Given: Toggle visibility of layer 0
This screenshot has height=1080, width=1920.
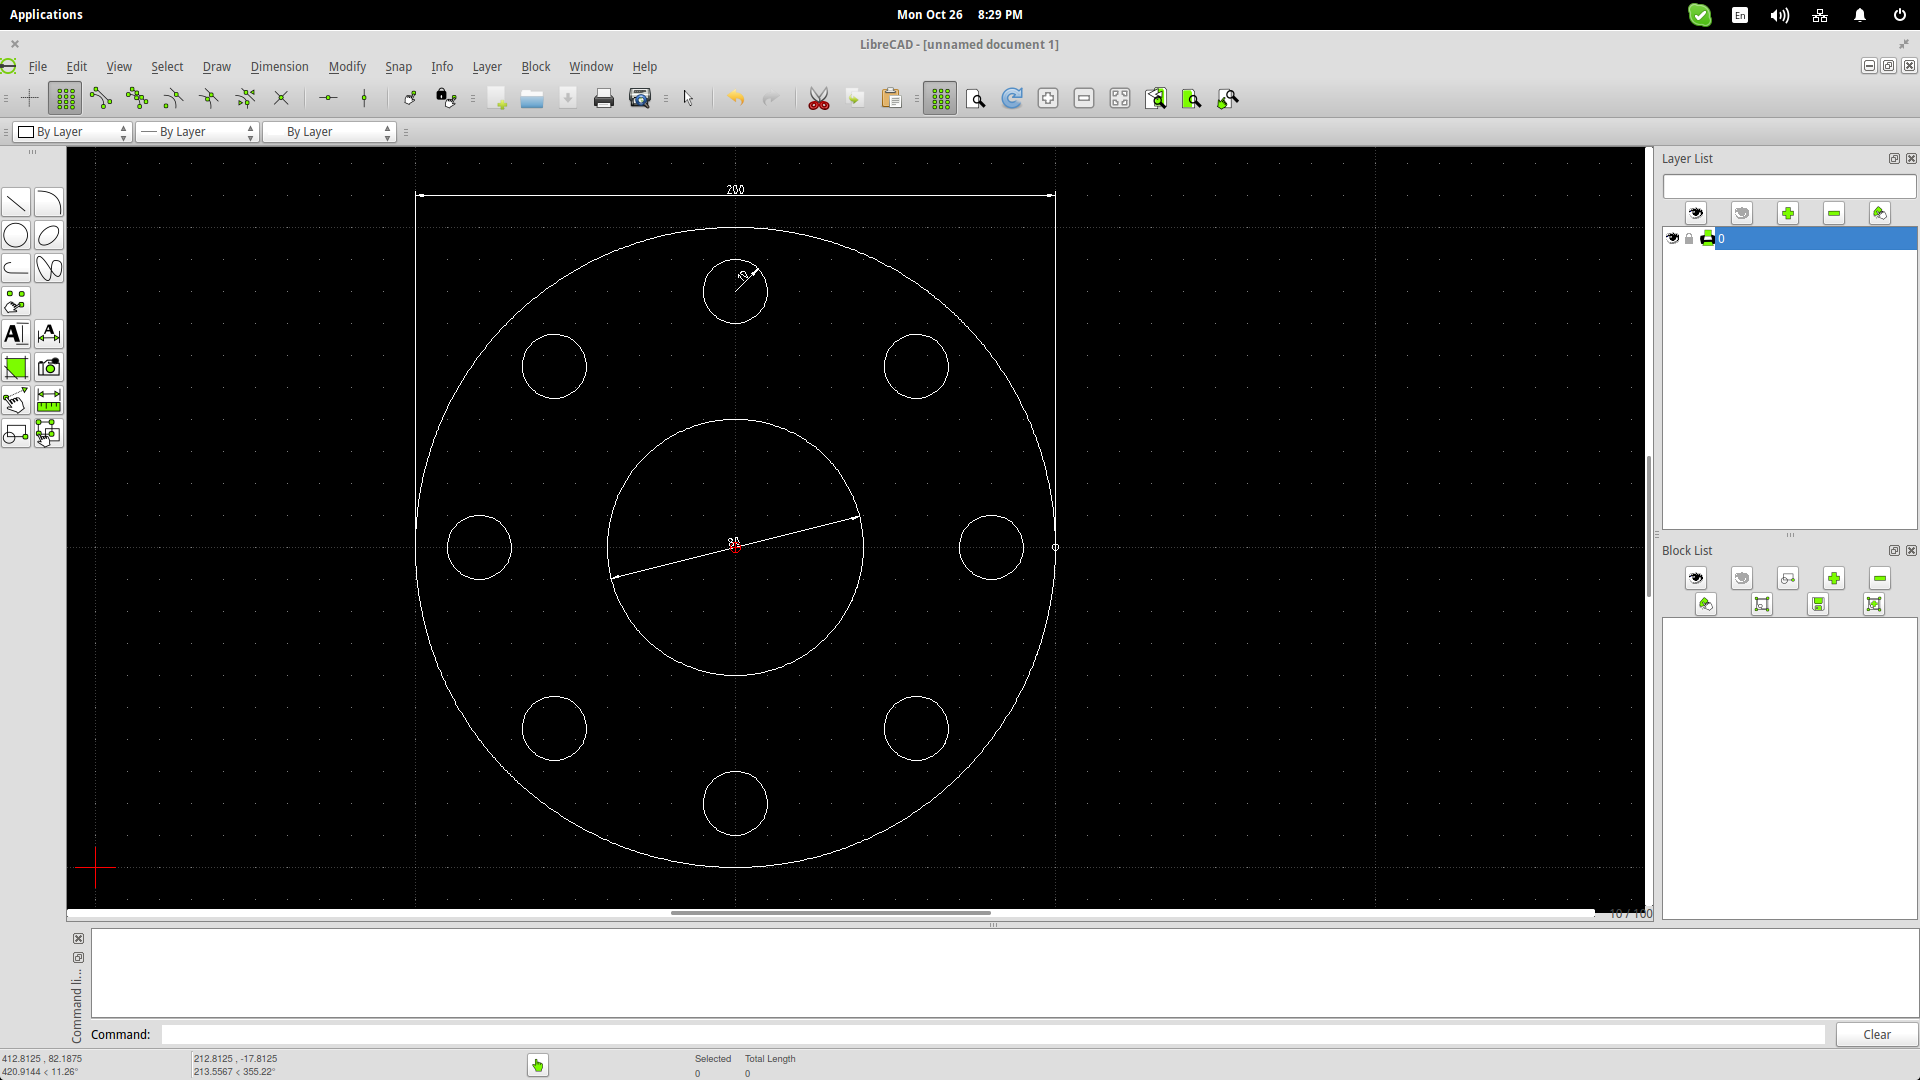Looking at the screenshot, I should click(1672, 238).
